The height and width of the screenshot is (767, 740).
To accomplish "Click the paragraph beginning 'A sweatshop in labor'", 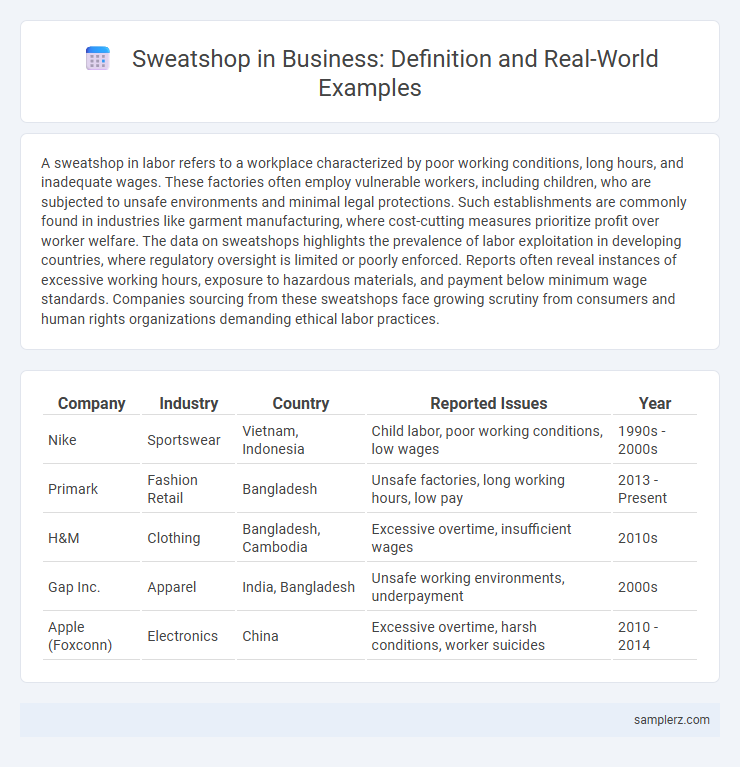I will [364, 241].
